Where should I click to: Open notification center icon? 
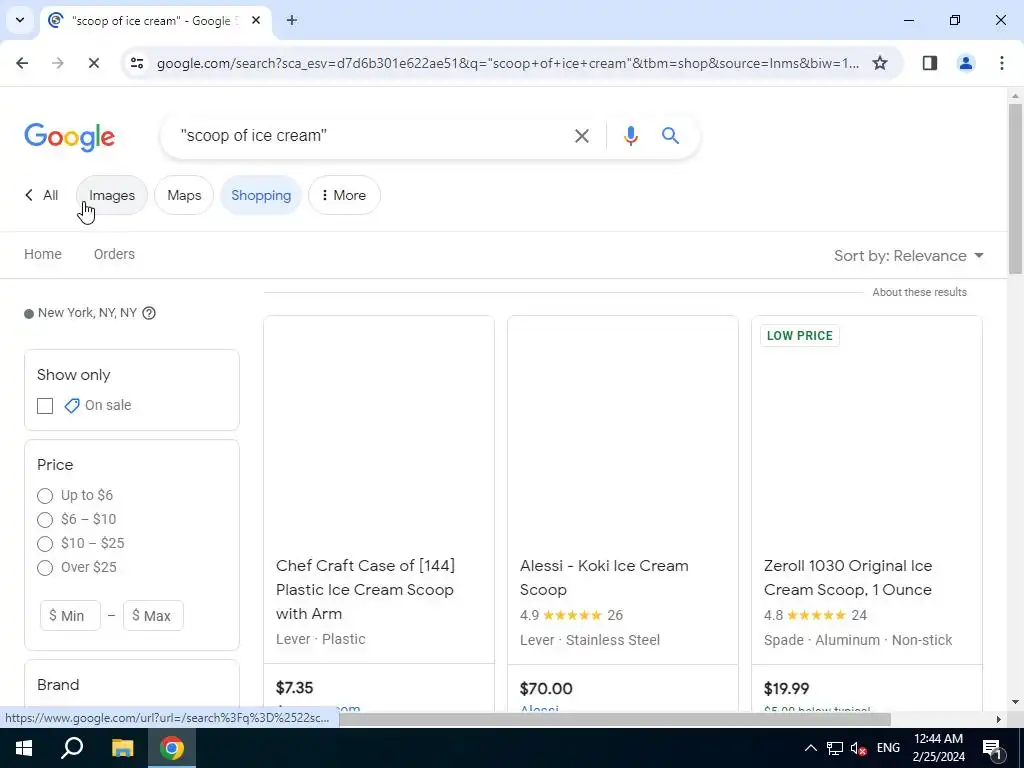(x=993, y=748)
